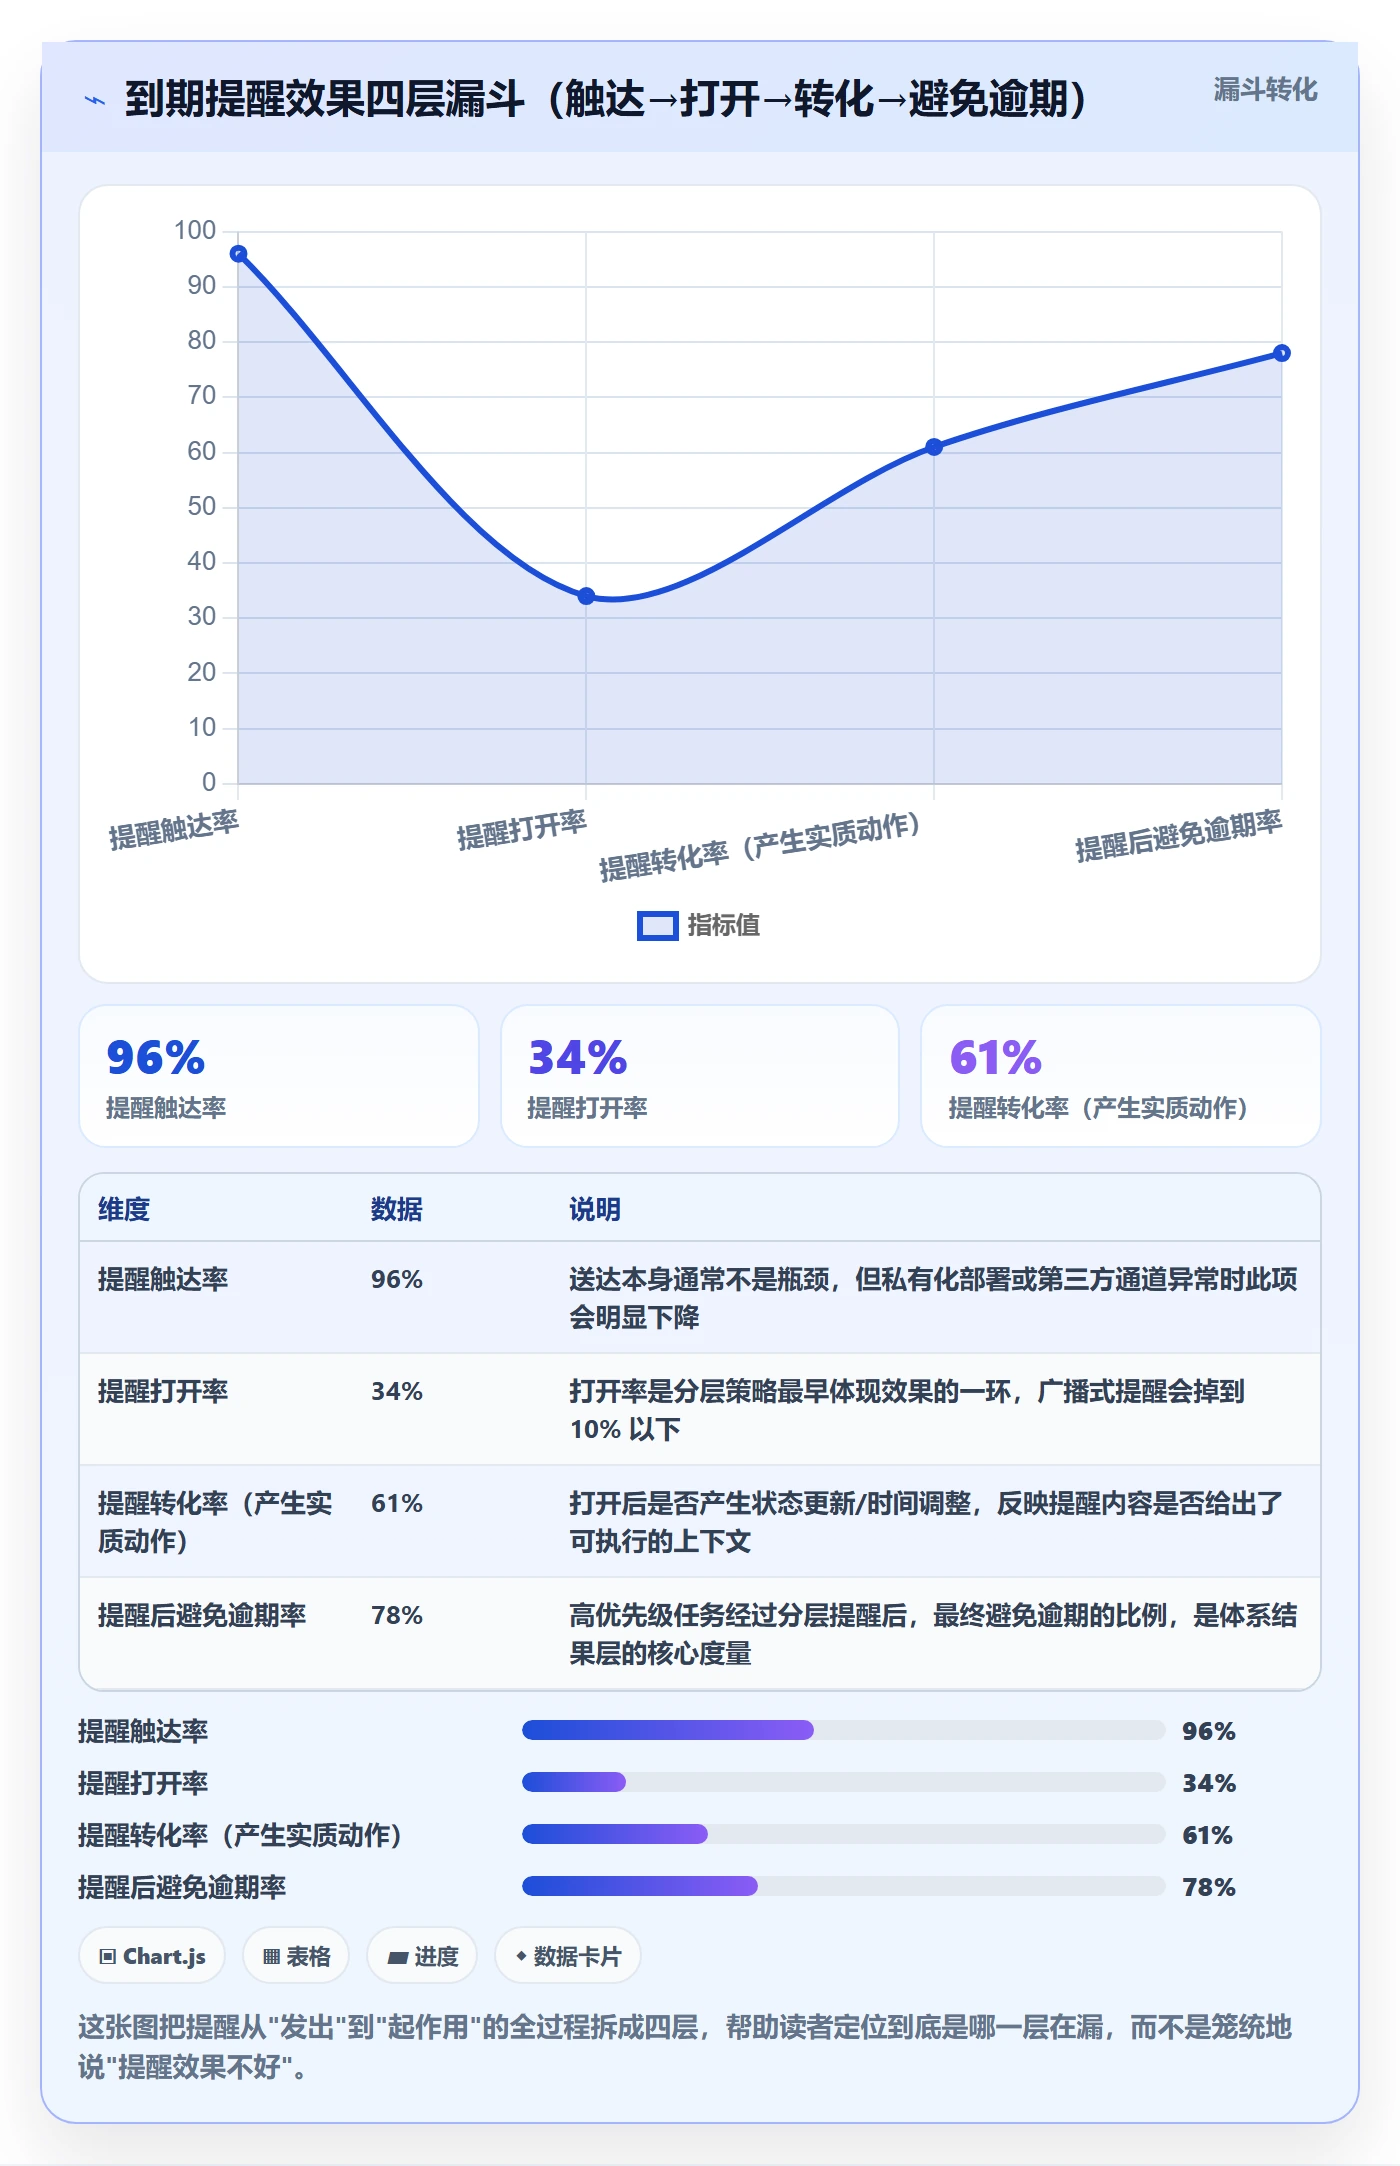Click the 提醒转化率 61% progress bar
1400x2166 pixels.
843,1834
